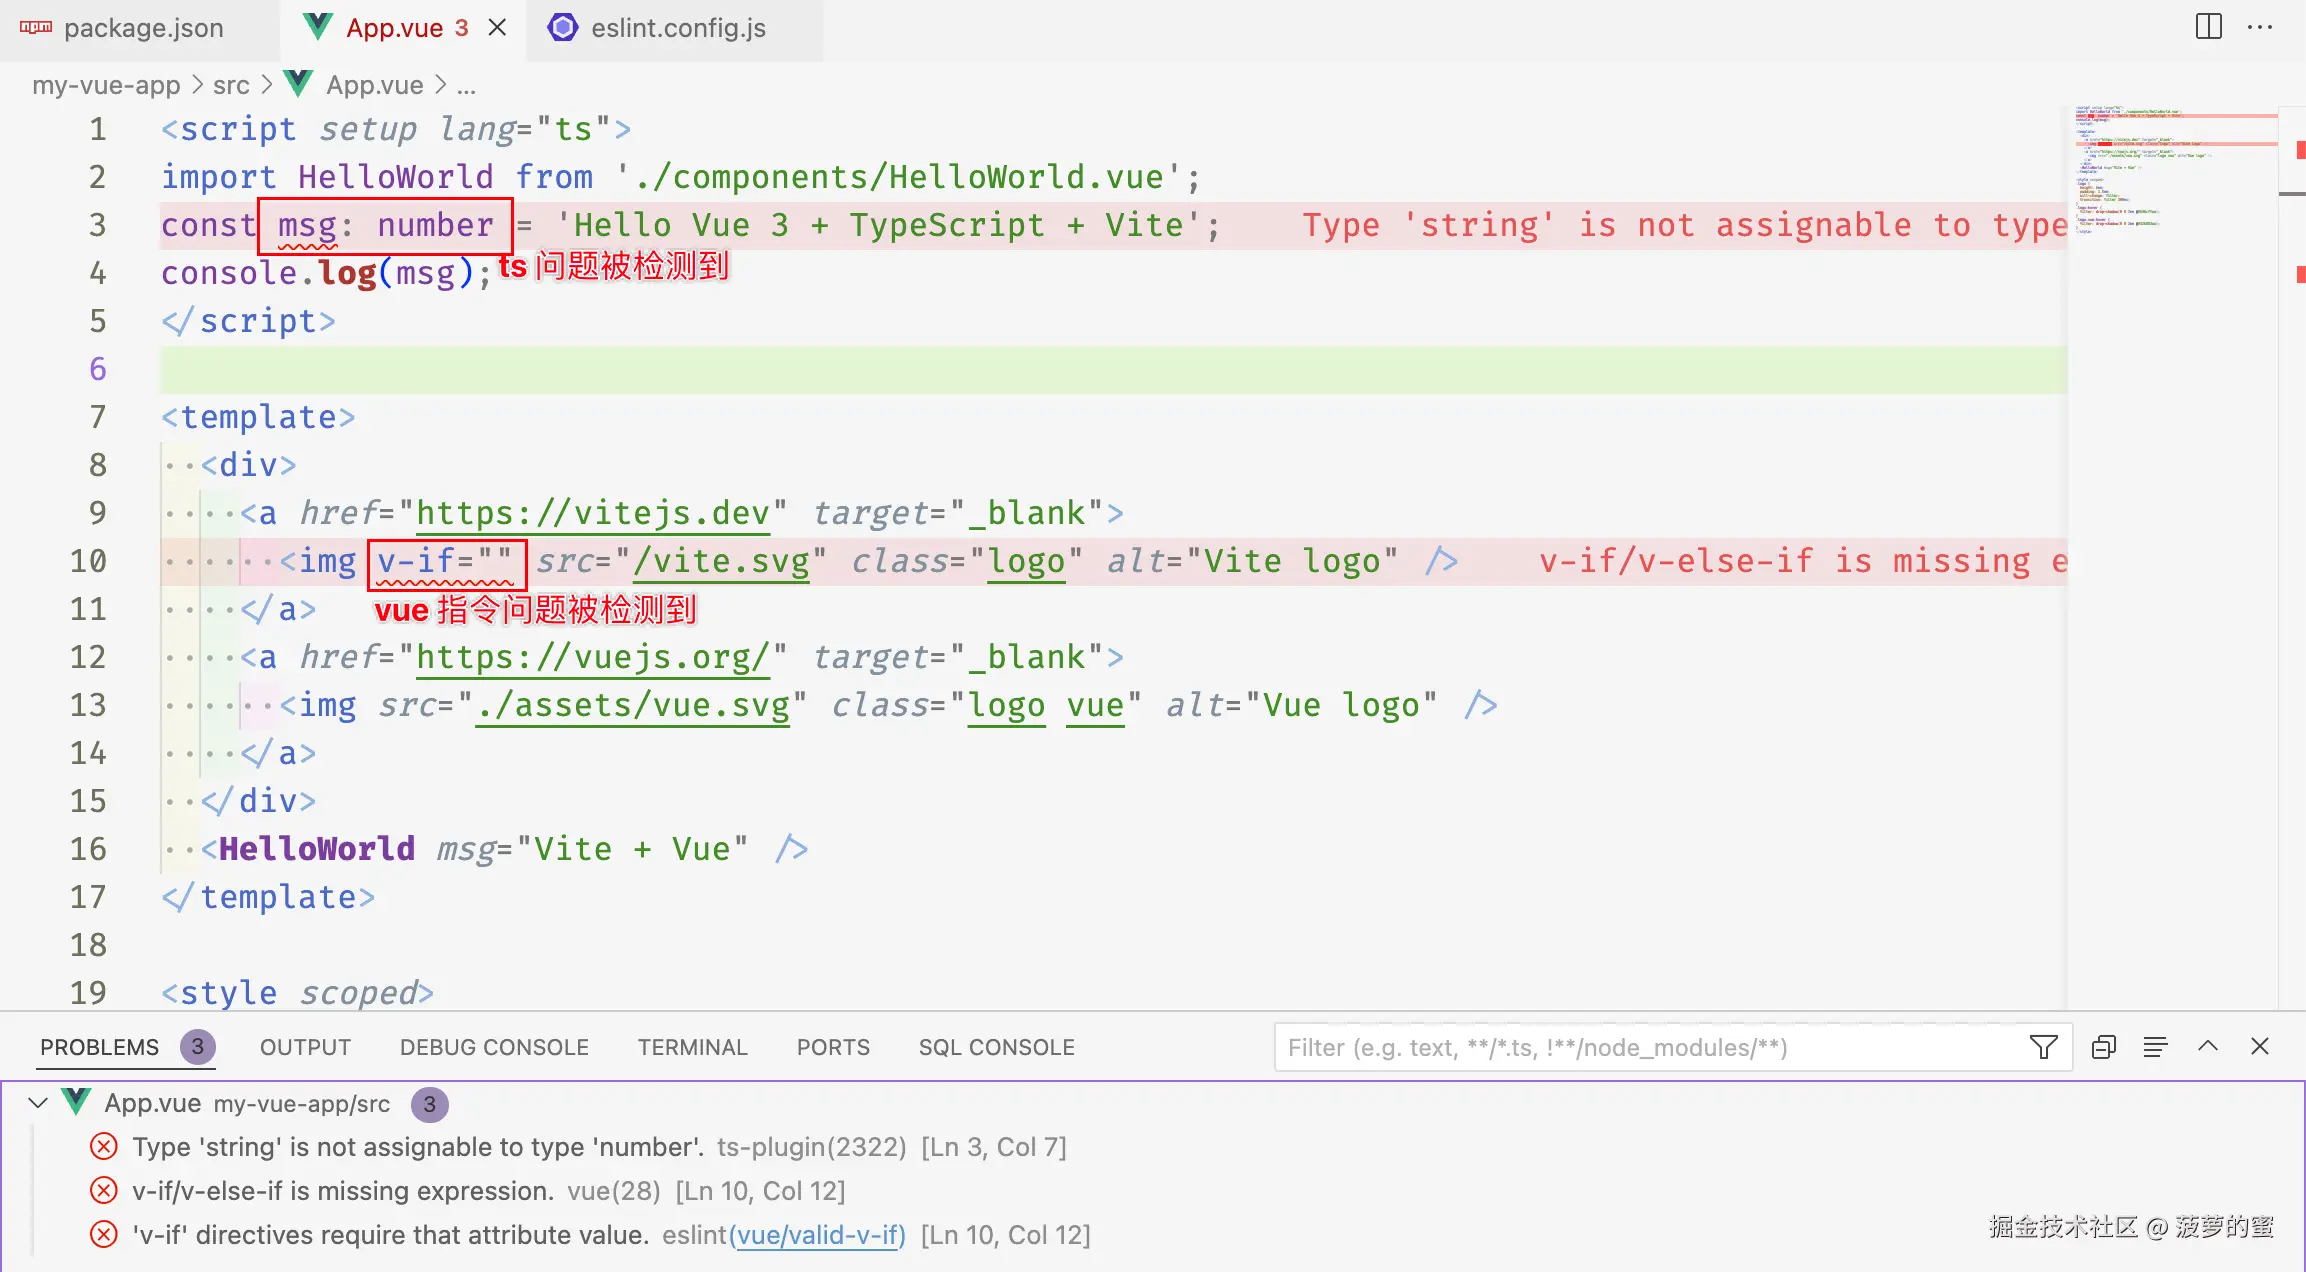Click the split editor right icon
The width and height of the screenshot is (2306, 1272).
click(x=2208, y=27)
